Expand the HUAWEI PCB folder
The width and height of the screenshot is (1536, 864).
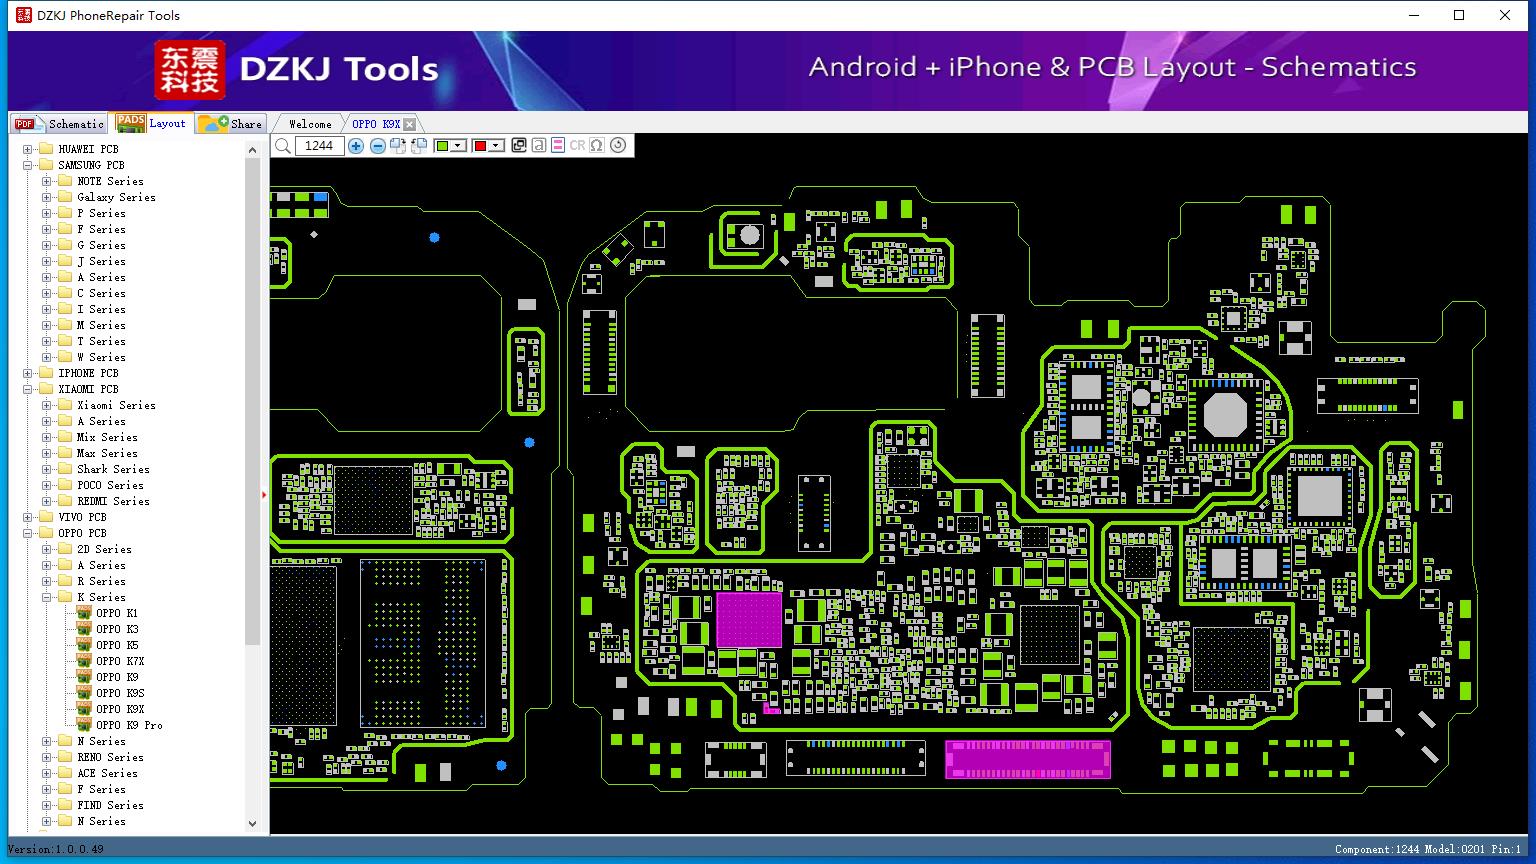28,149
